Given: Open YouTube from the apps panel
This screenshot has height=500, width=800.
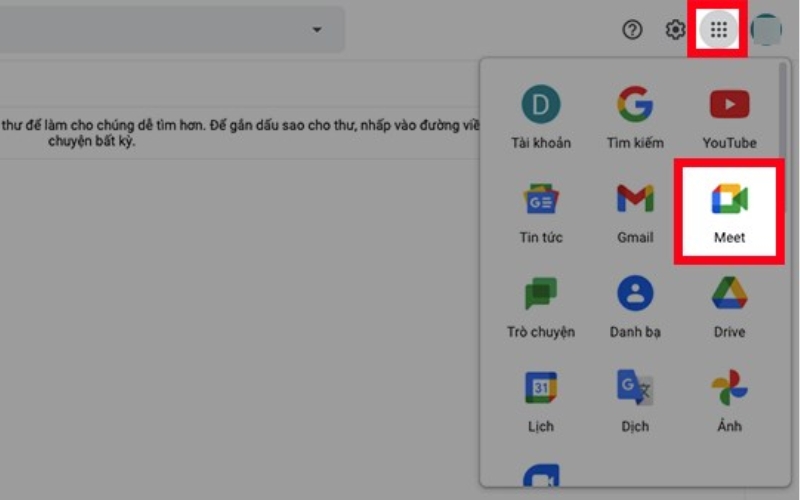Looking at the screenshot, I should pos(730,118).
